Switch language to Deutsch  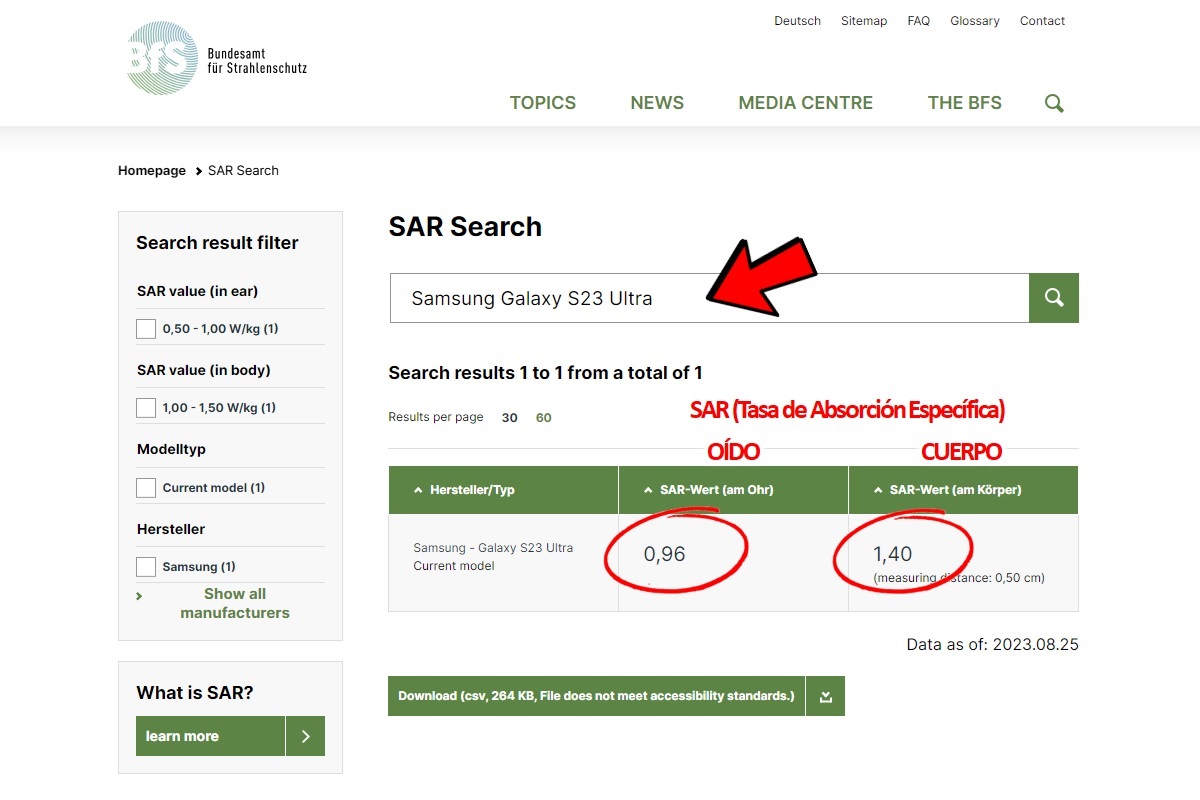[x=797, y=21]
